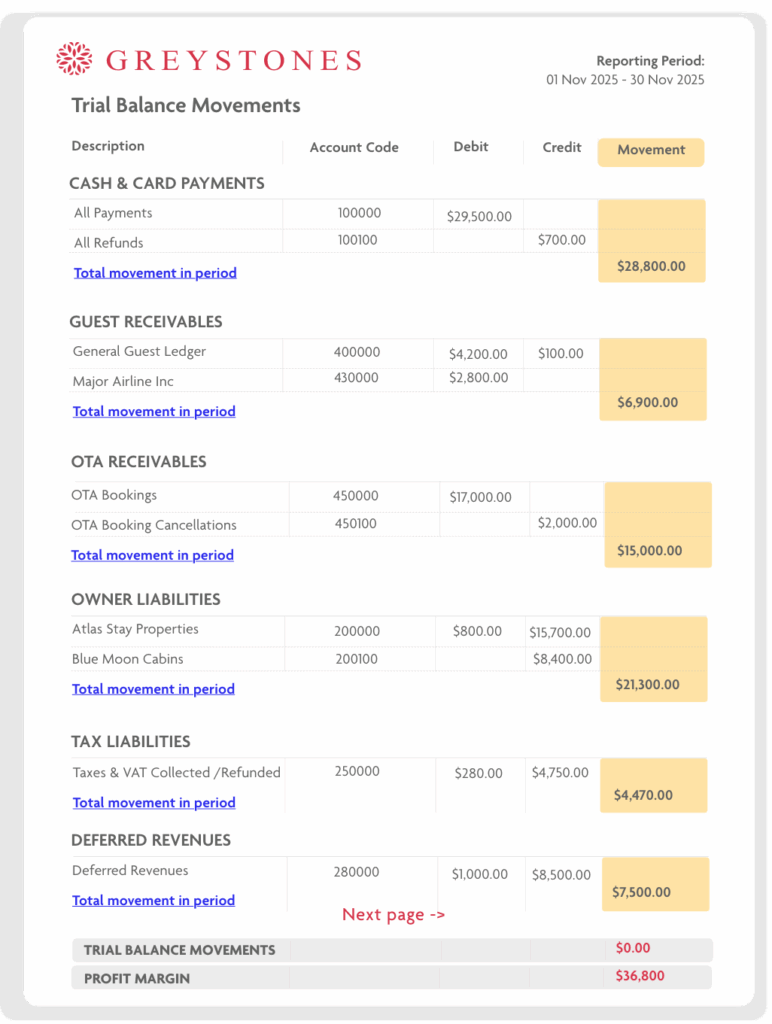Open Owner Liabilities total movement link
The height and width of the screenshot is (1024, 772).
tap(153, 689)
